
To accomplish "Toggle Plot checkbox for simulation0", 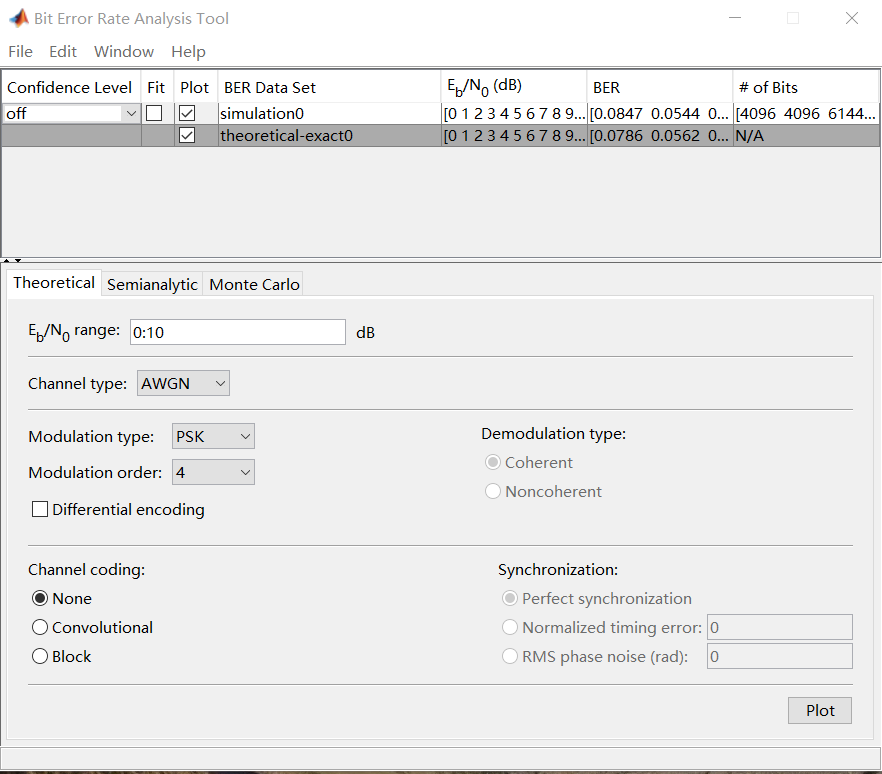I will (x=187, y=114).
